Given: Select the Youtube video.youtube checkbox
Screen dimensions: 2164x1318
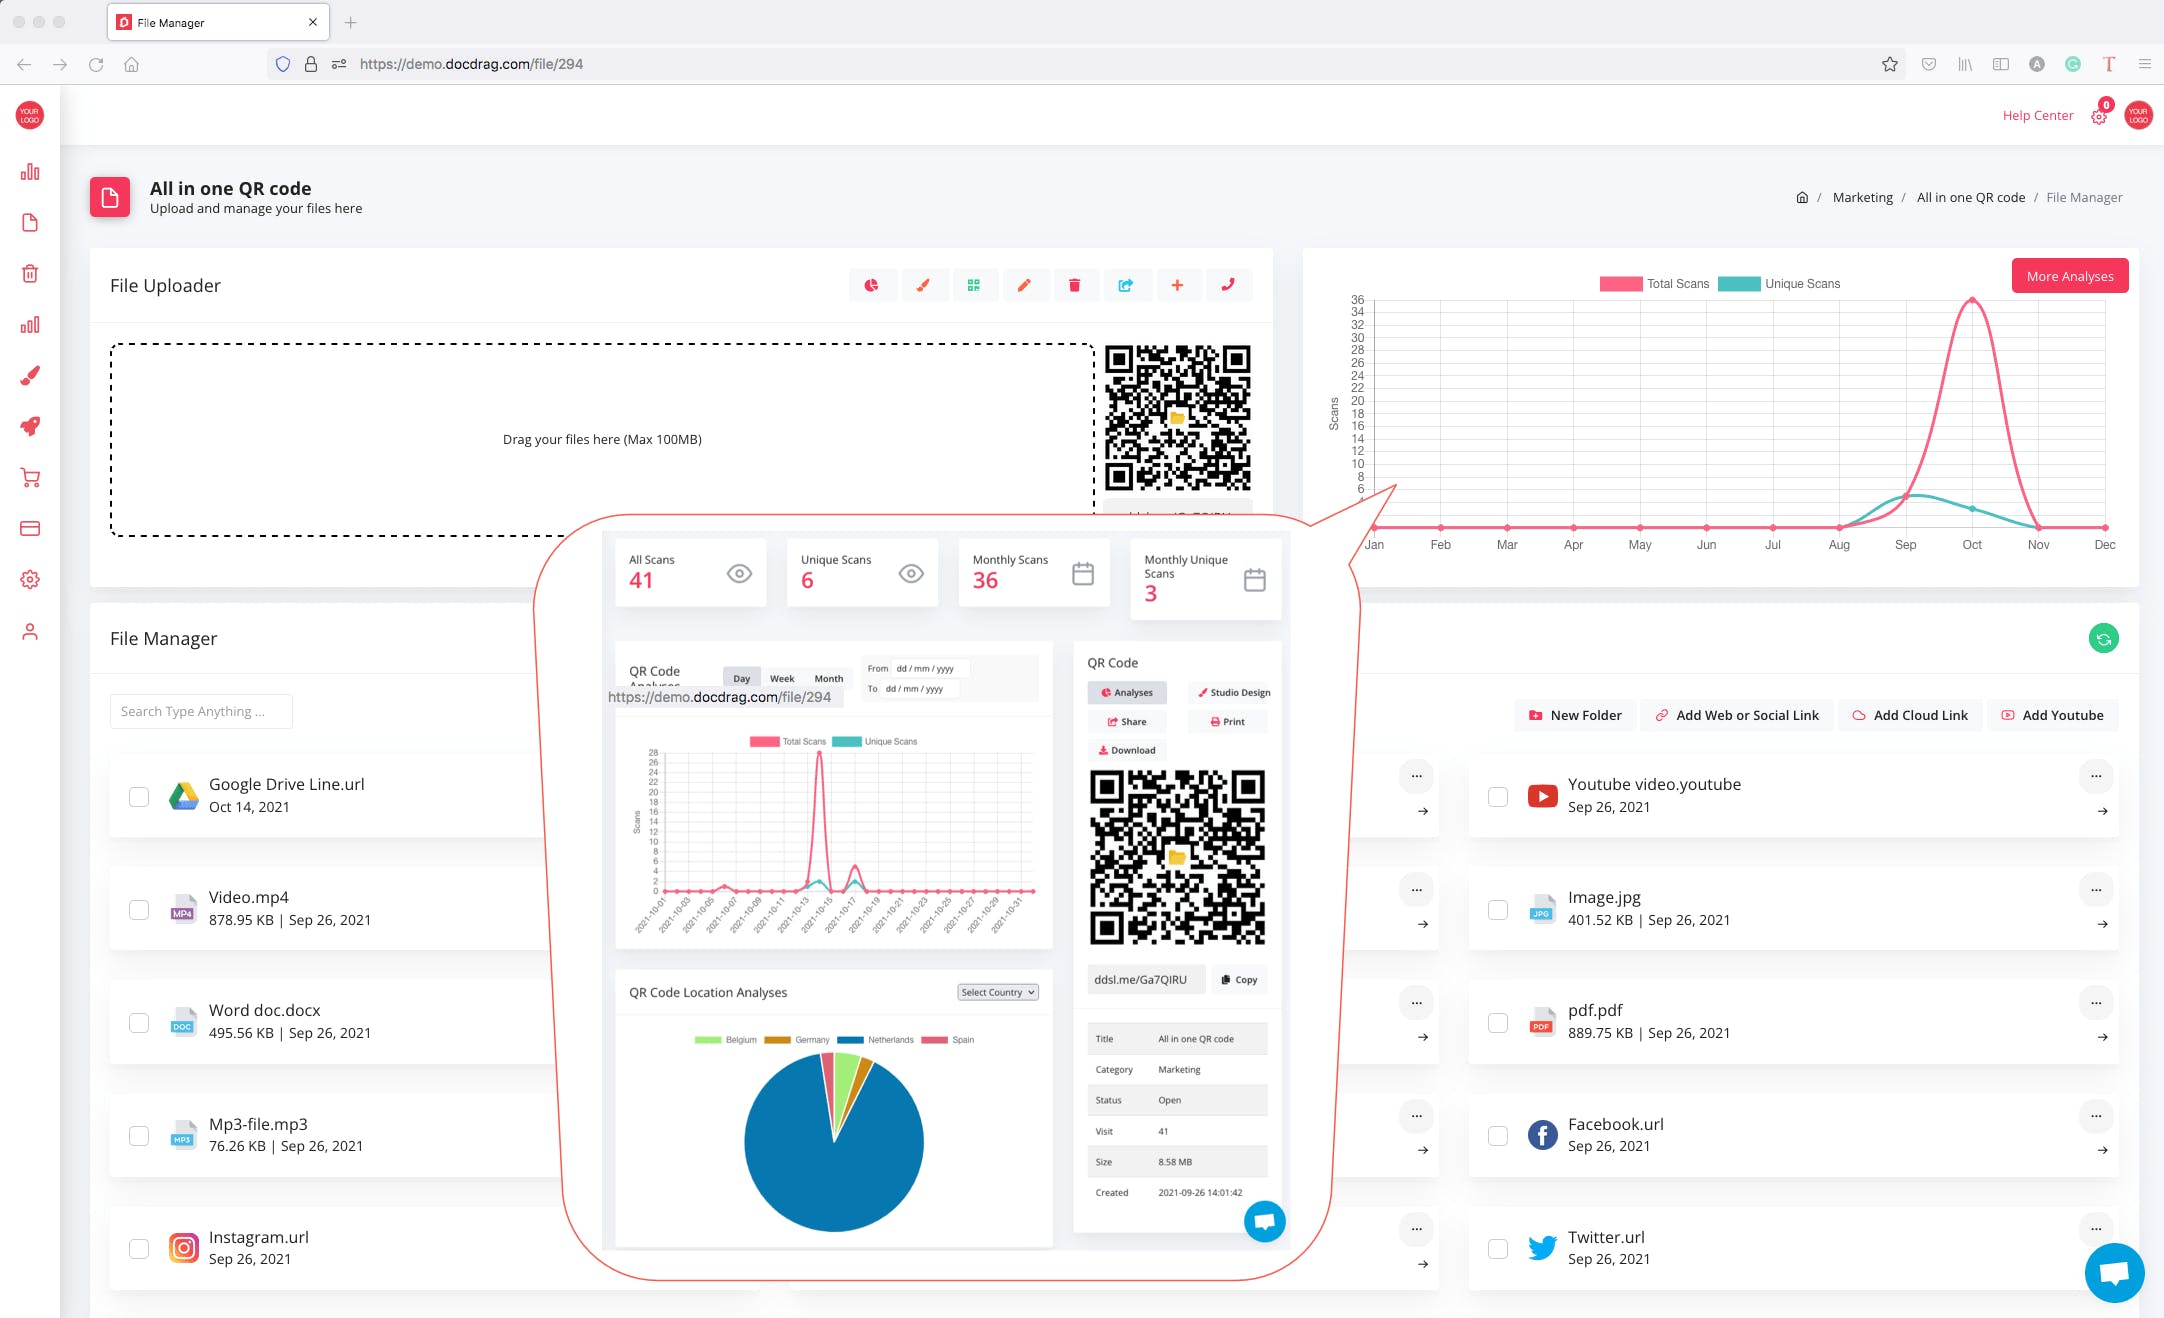Looking at the screenshot, I should click(x=1497, y=796).
